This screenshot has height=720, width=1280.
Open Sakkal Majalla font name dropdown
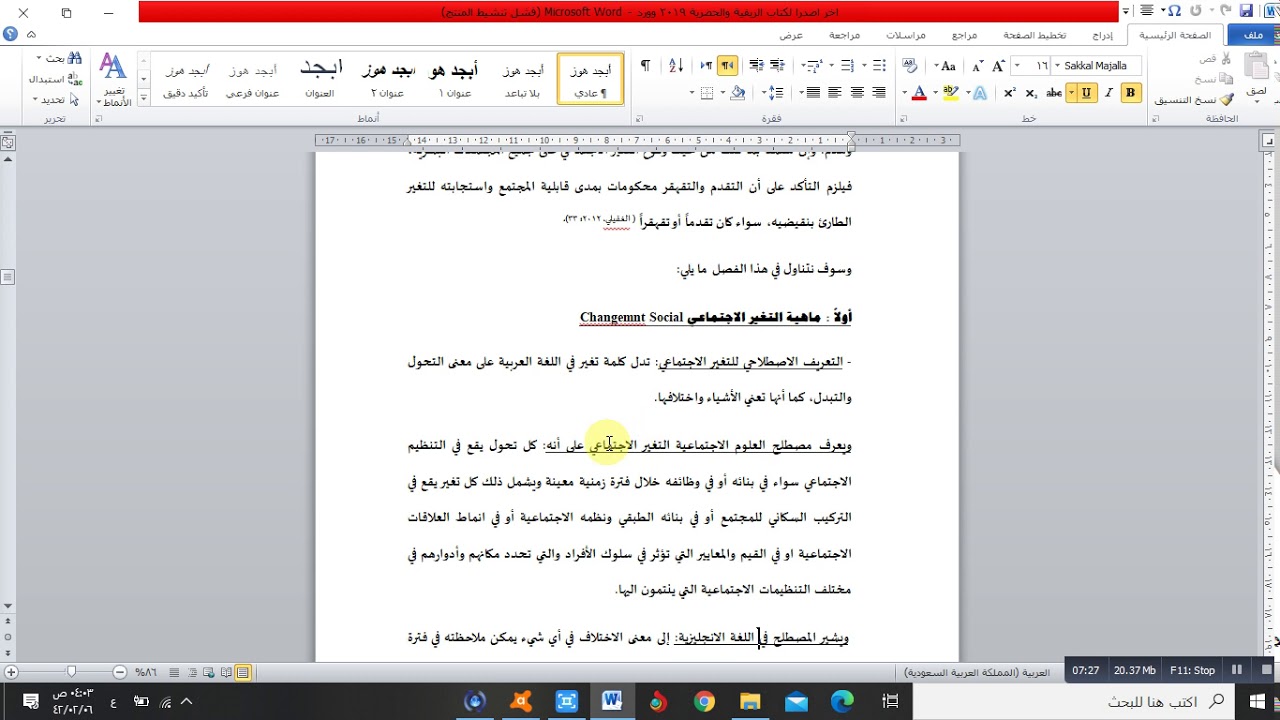[1059, 65]
